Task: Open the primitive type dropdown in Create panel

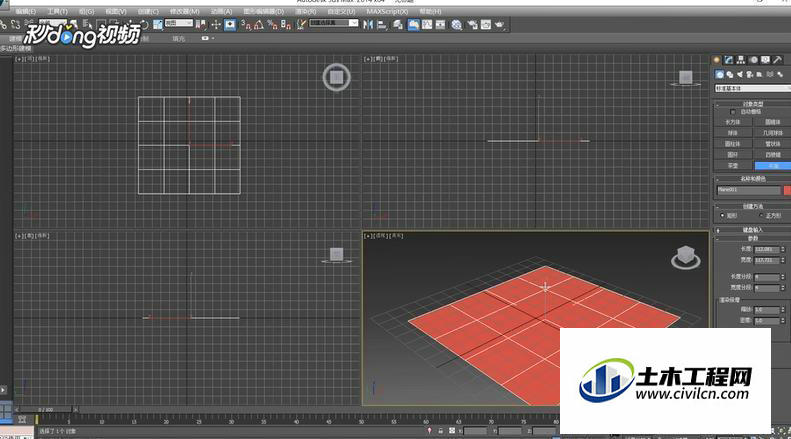Action: [x=752, y=88]
